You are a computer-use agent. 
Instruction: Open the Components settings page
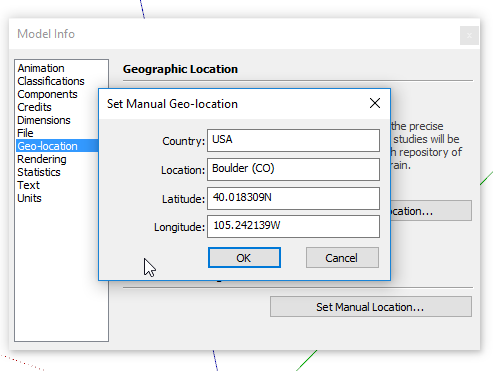click(47, 94)
